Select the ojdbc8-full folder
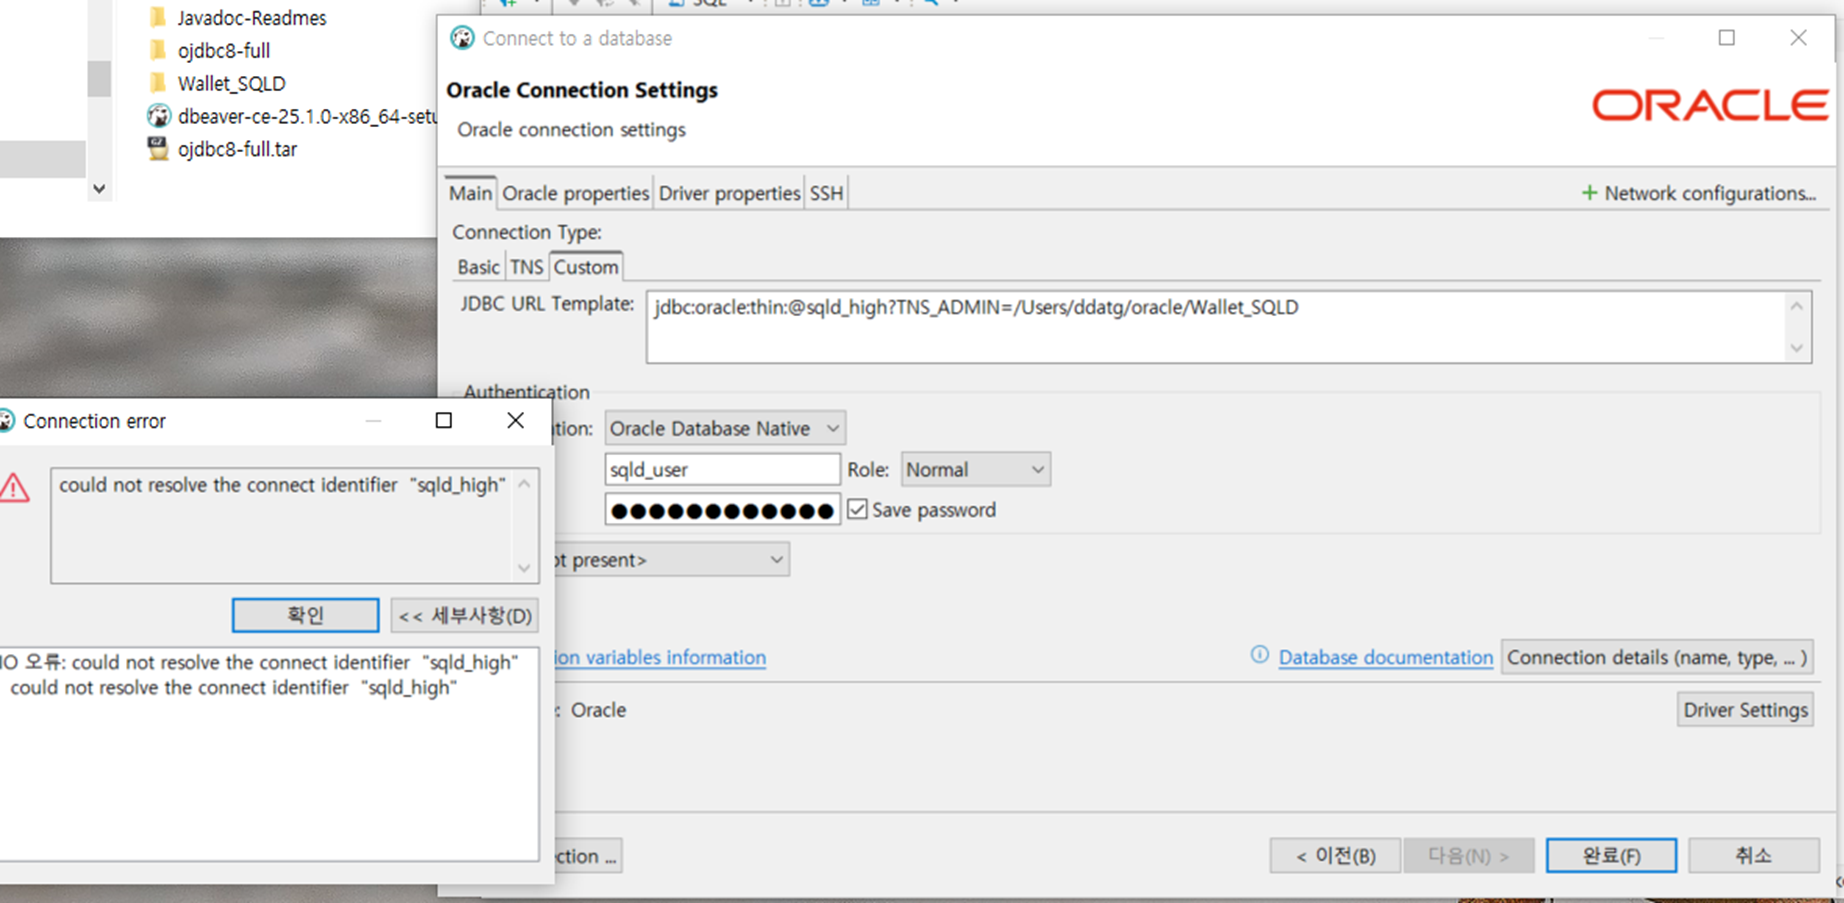 [223, 50]
